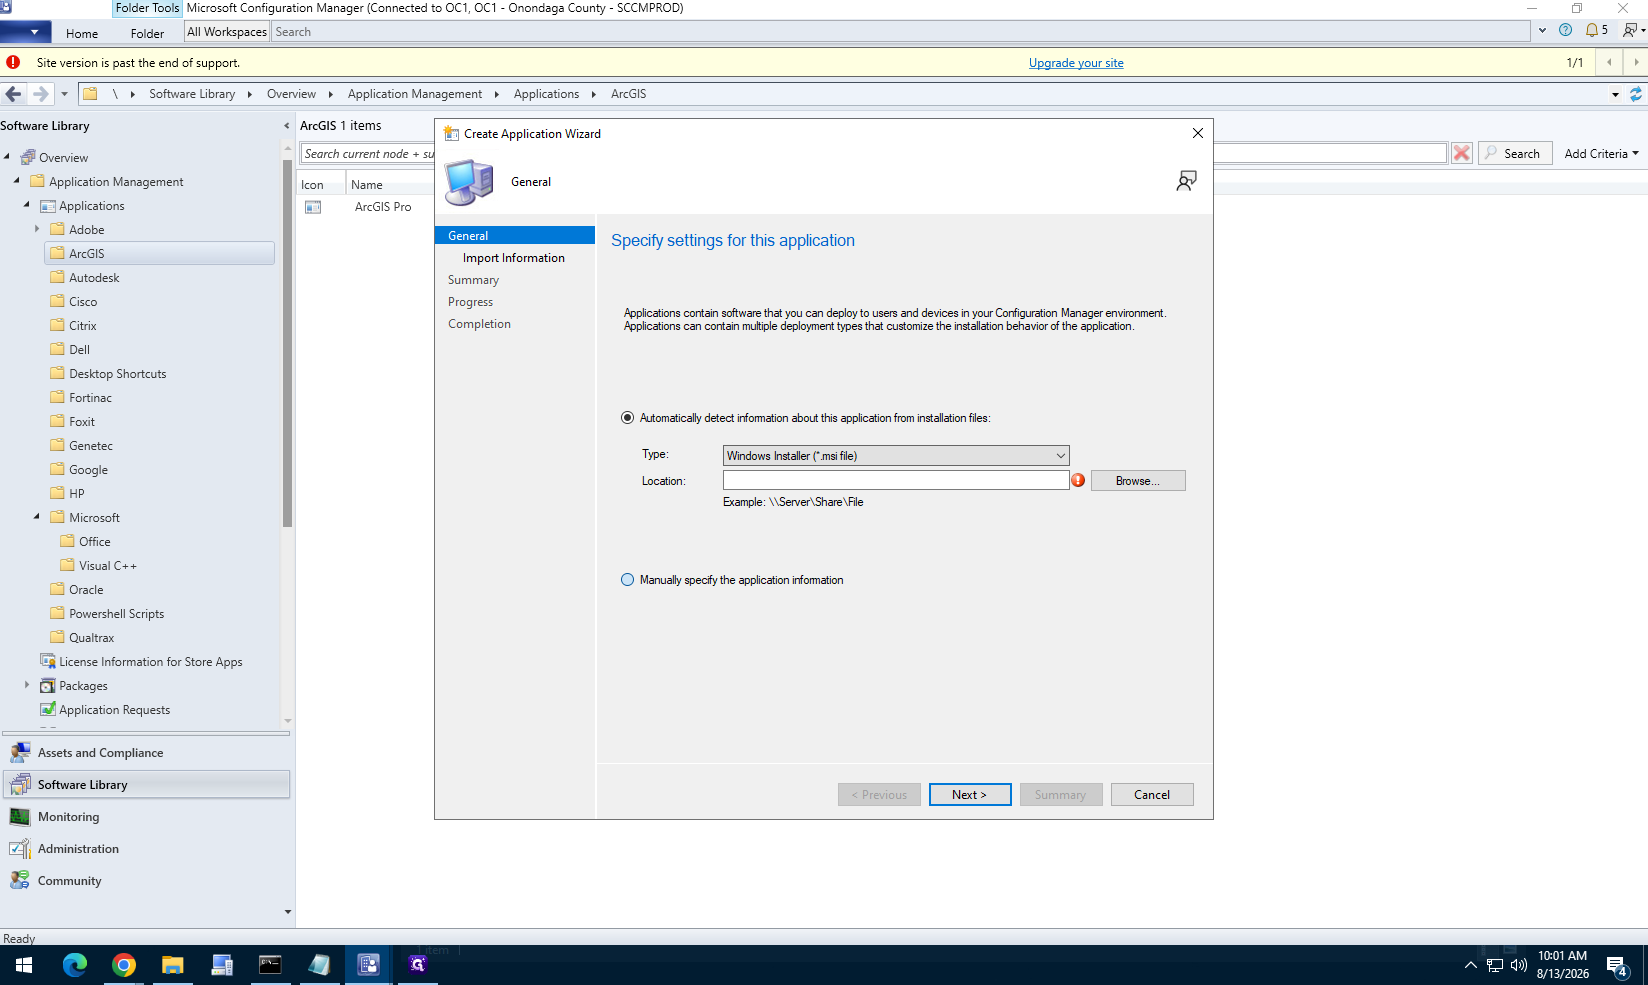
Task: Launch Microsoft Edge from the taskbar
Action: click(75, 965)
